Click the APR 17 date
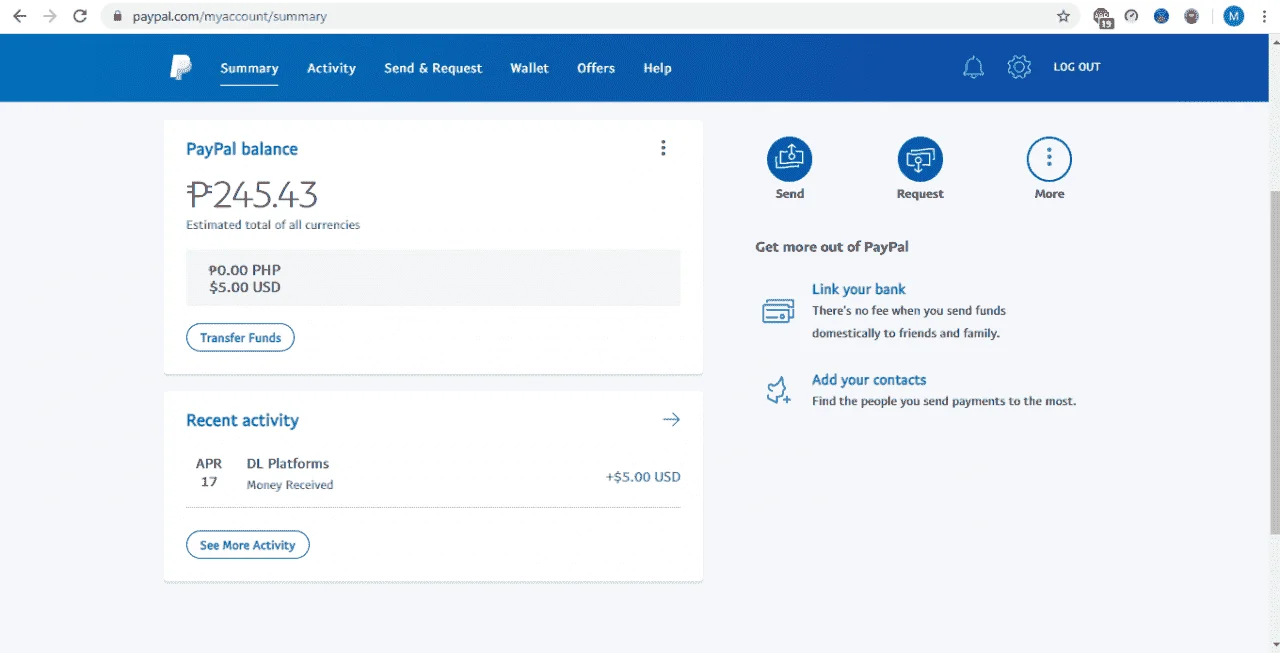1280x653 pixels. coord(209,473)
